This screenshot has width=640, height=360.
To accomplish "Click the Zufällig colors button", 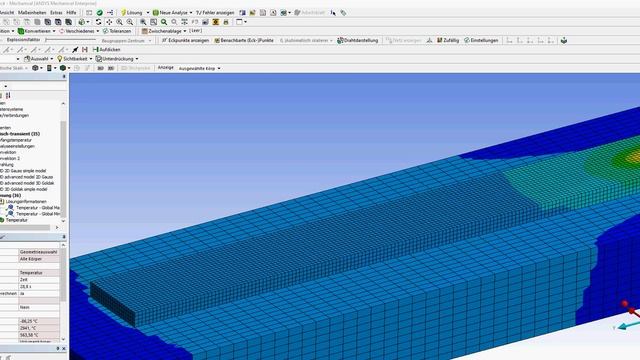I will point(448,40).
